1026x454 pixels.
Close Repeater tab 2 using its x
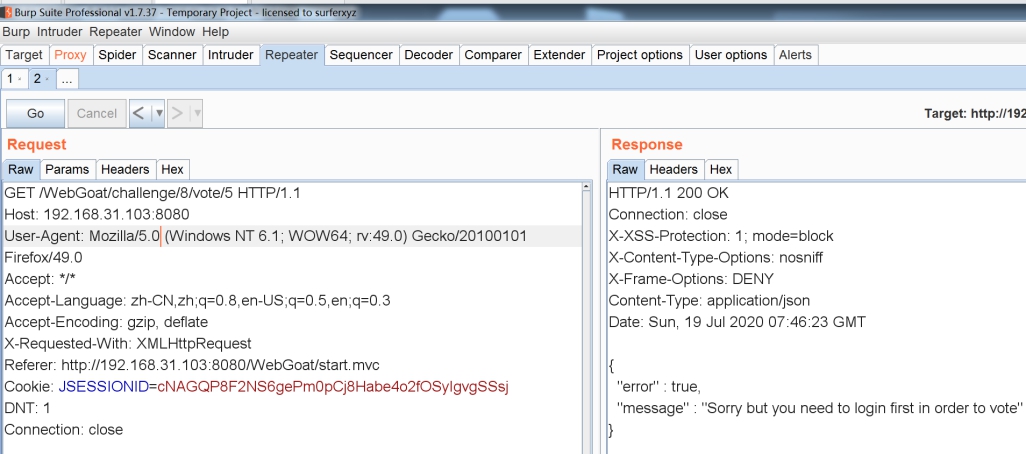pyautogui.click(x=48, y=80)
